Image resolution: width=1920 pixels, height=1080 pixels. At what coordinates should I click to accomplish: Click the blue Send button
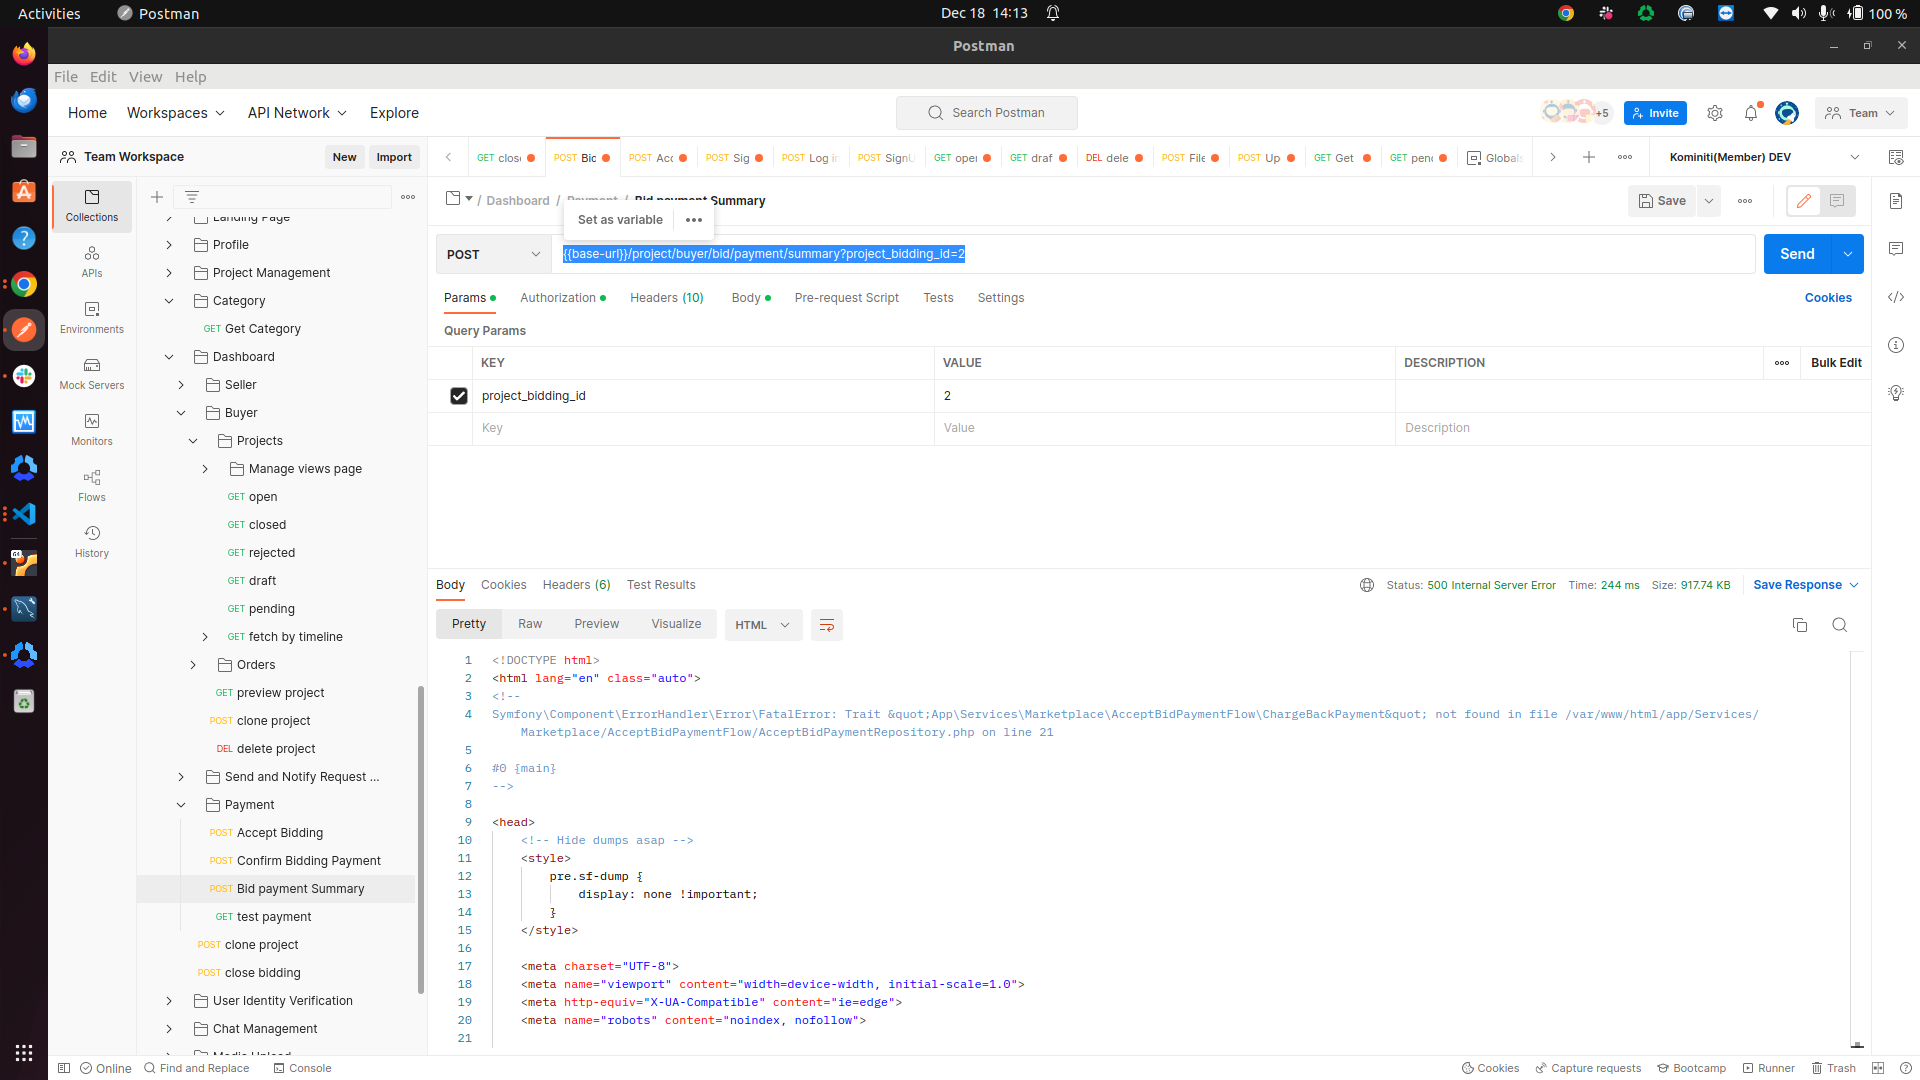pyautogui.click(x=1796, y=254)
